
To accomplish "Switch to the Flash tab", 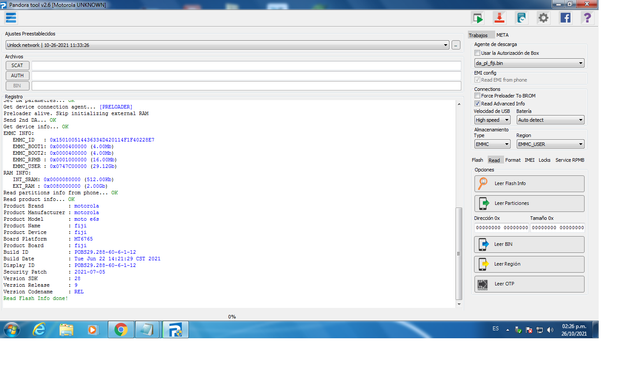I will point(477,160).
